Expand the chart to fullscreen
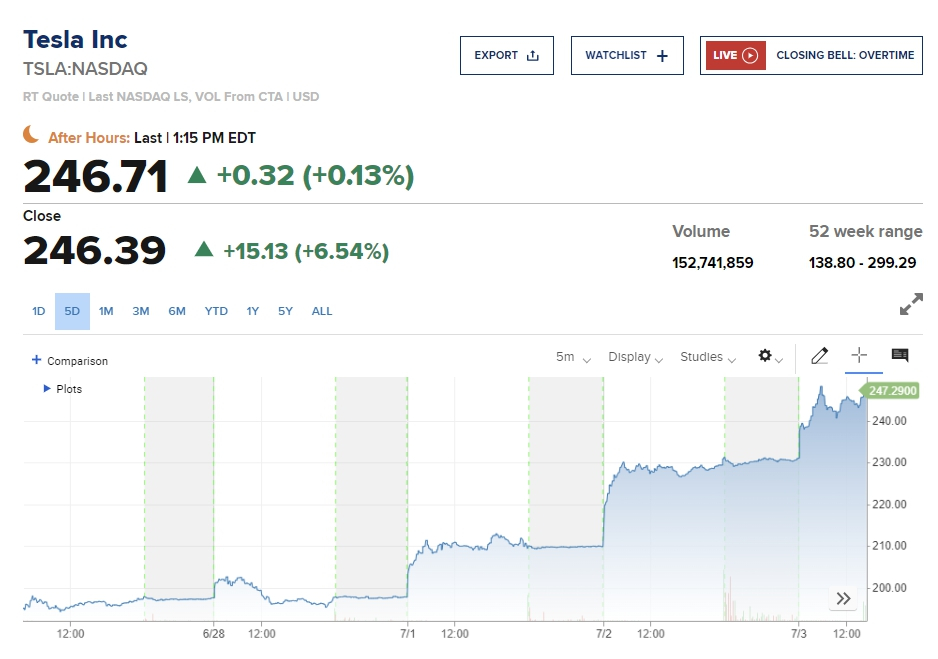Viewport: 938px width, 659px height. pyautogui.click(x=910, y=306)
